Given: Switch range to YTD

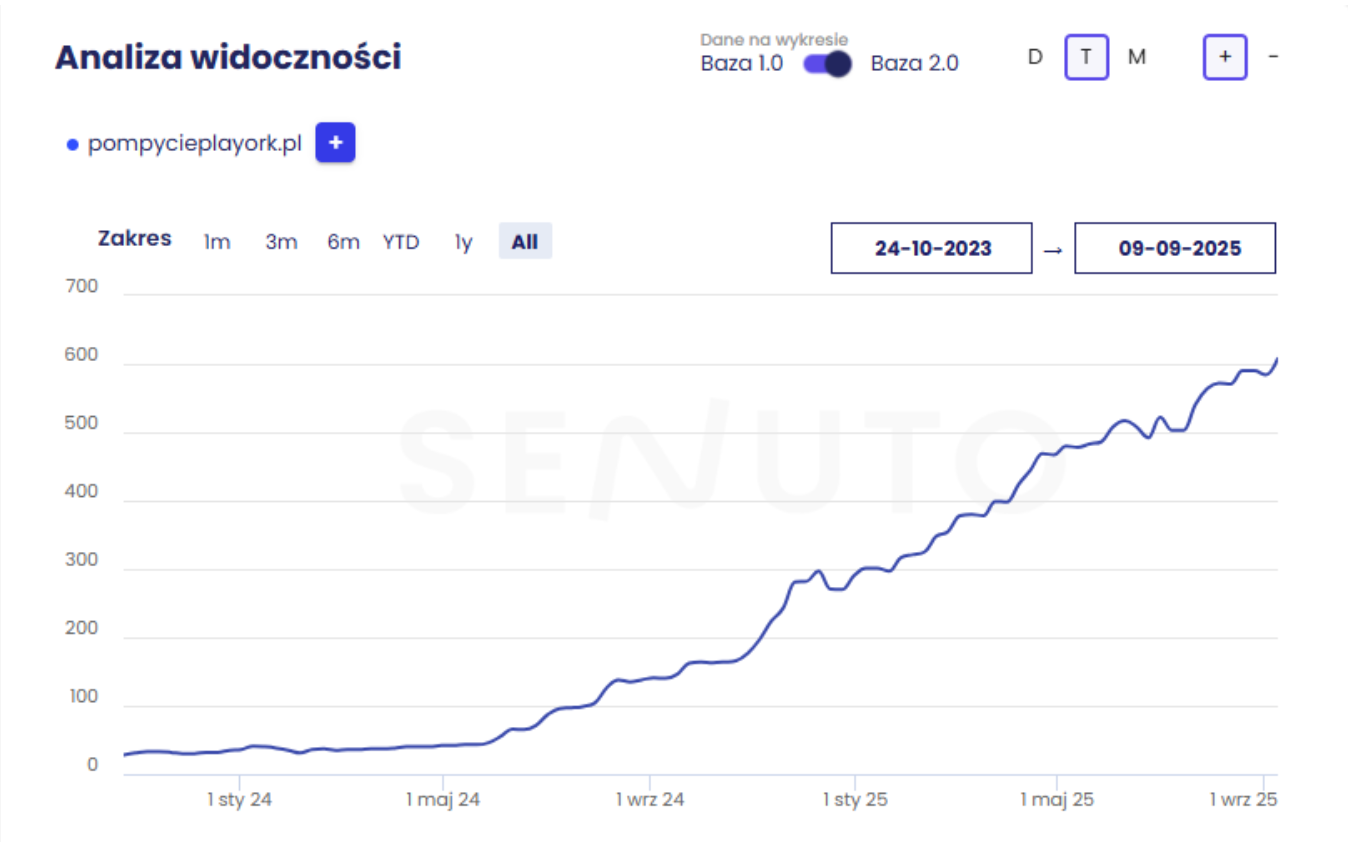Looking at the screenshot, I should (x=401, y=242).
